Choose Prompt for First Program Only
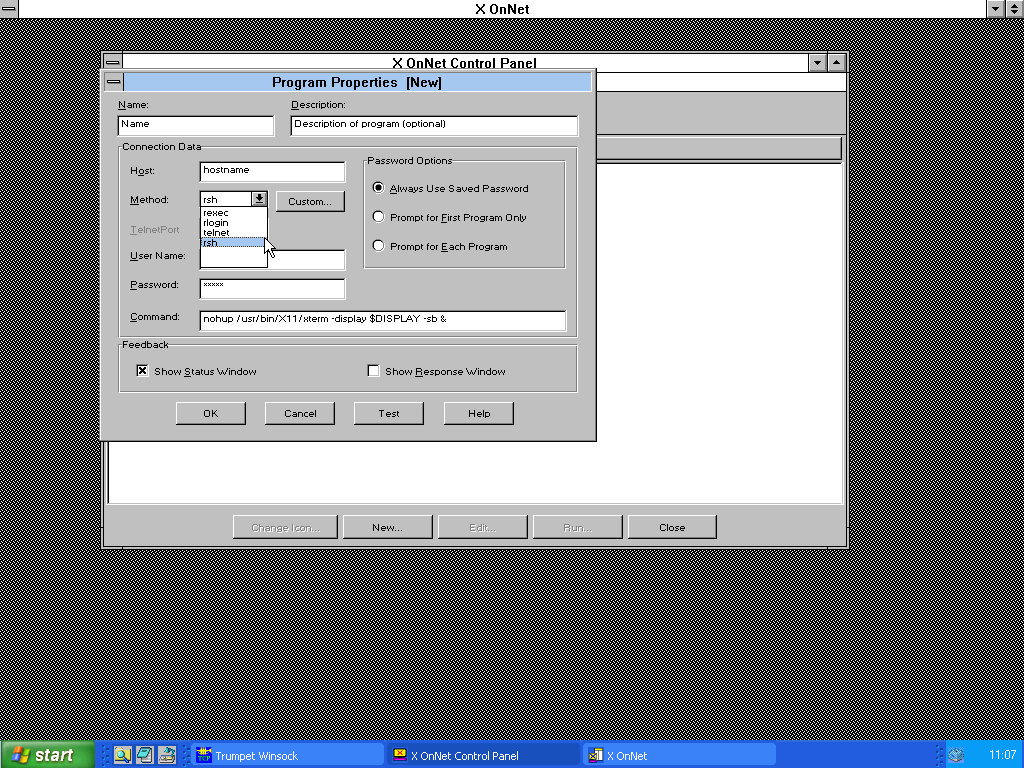This screenshot has height=768, width=1024. [x=379, y=217]
